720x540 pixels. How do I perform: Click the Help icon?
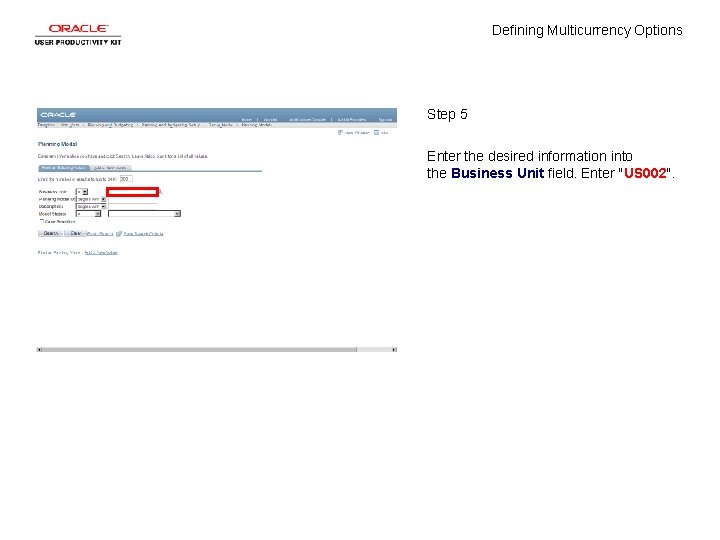click(377, 133)
